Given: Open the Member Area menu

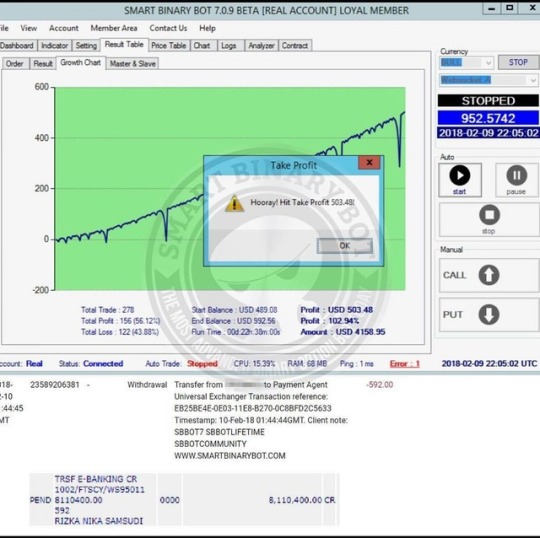Looking at the screenshot, I should tap(114, 28).
